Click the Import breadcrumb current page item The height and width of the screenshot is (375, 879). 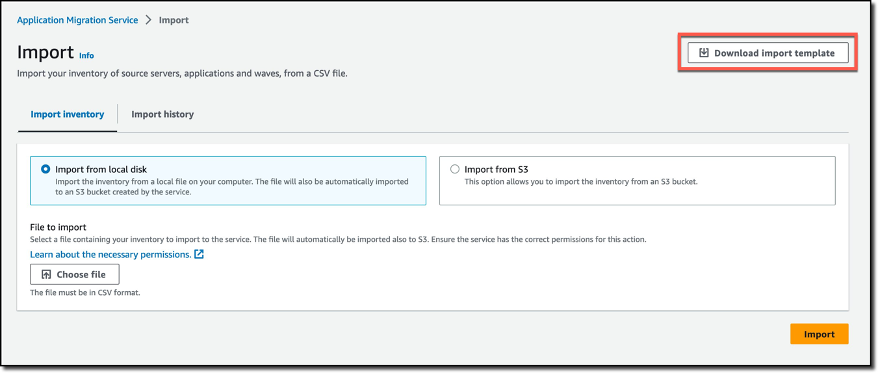(x=174, y=20)
